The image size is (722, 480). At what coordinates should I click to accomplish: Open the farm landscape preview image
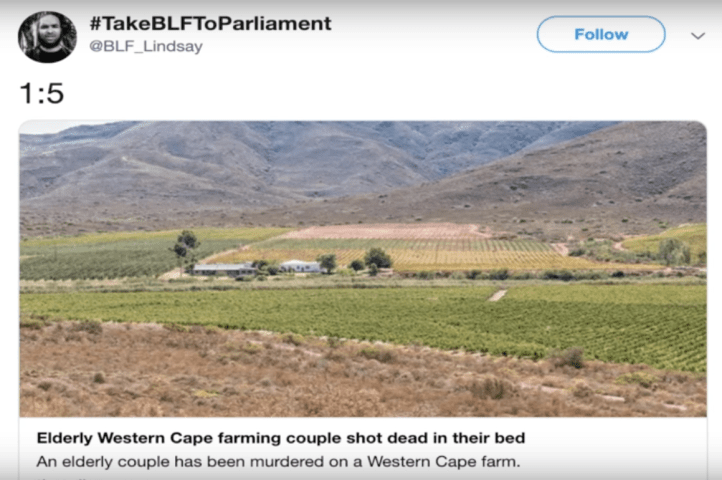[x=363, y=269]
